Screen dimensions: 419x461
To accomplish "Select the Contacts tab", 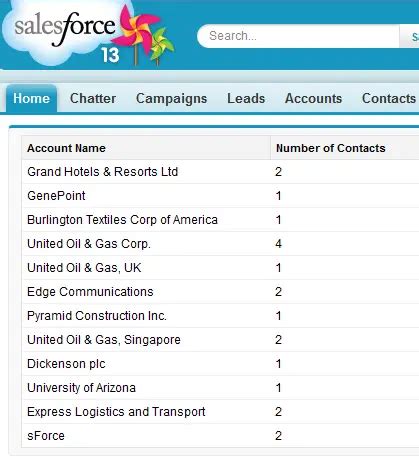I will click(389, 98).
